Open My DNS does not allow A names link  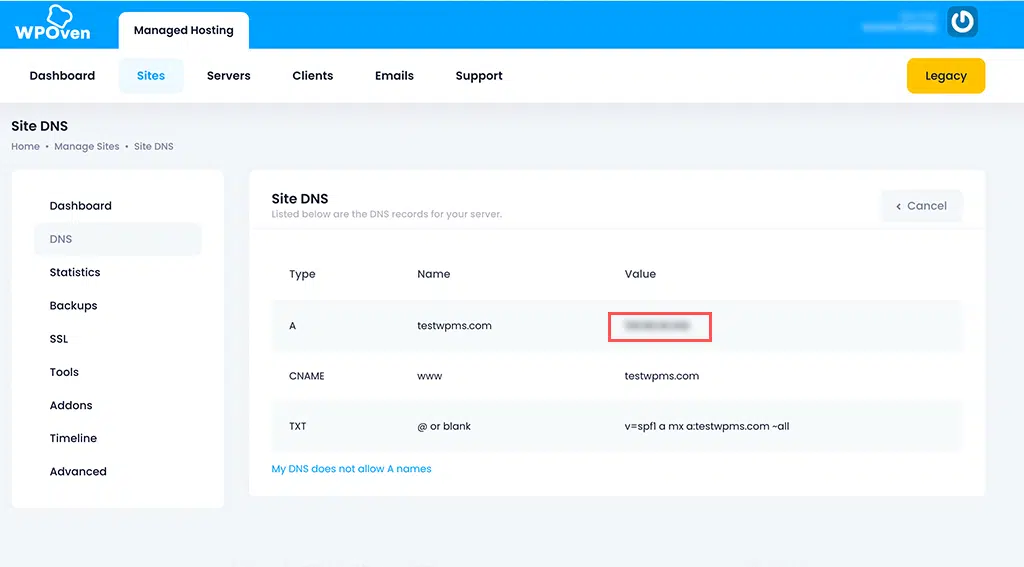point(351,469)
